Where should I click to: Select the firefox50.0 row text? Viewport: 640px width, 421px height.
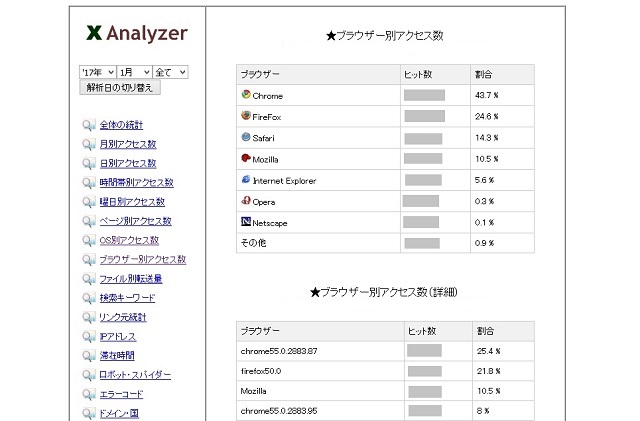[x=261, y=371]
